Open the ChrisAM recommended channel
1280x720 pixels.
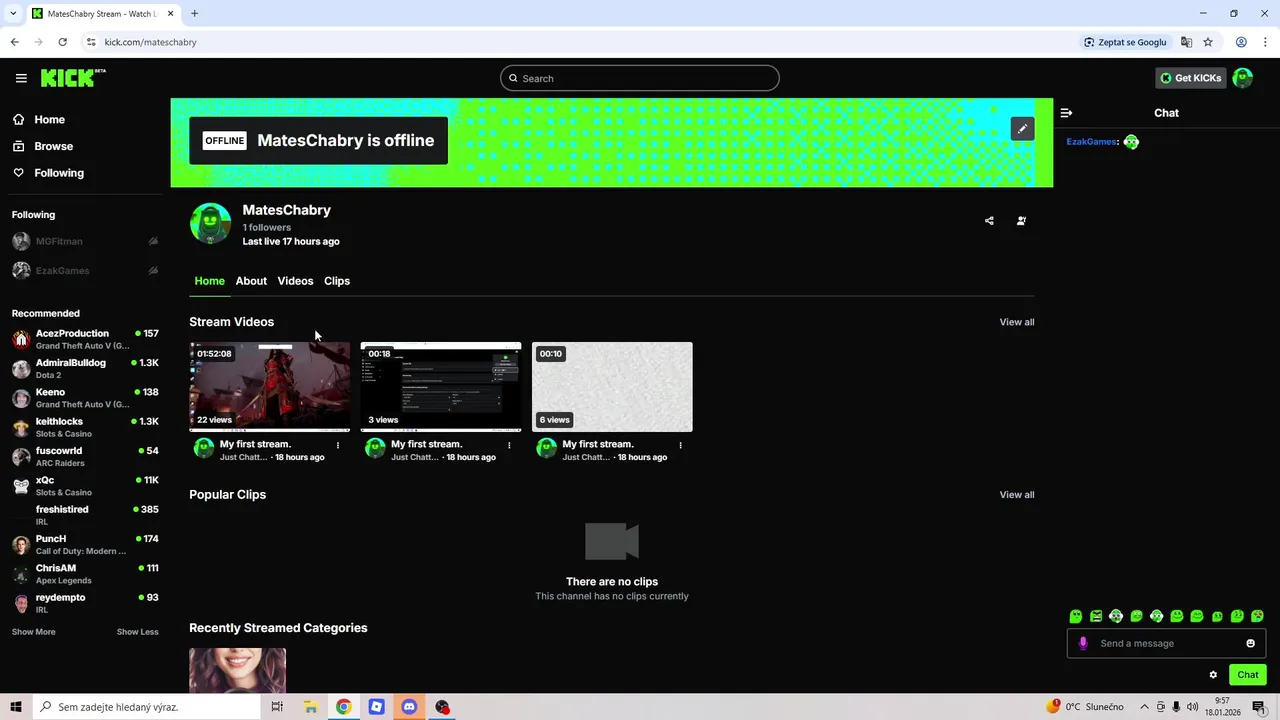[85, 574]
